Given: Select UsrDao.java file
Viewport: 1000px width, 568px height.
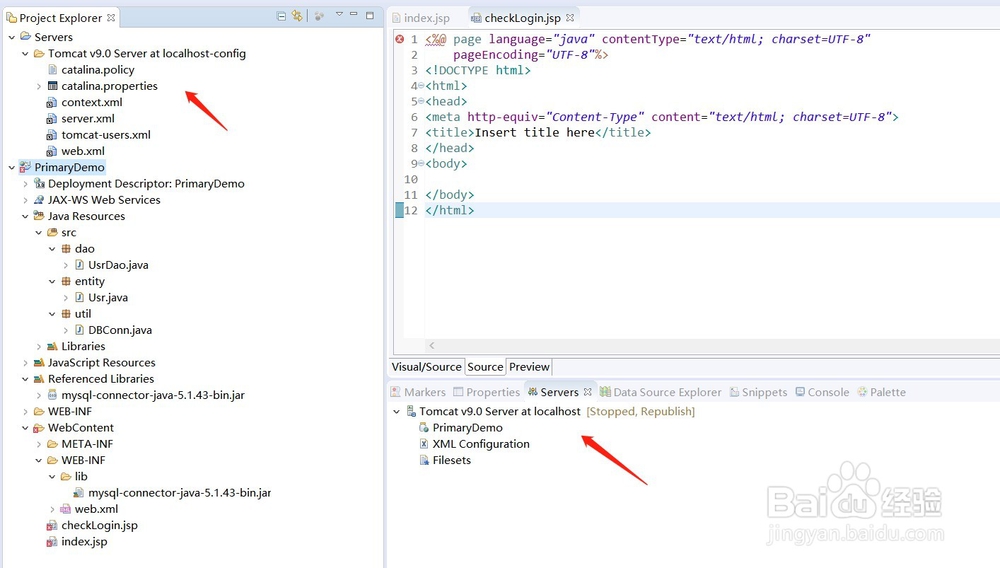Looking at the screenshot, I should (118, 265).
